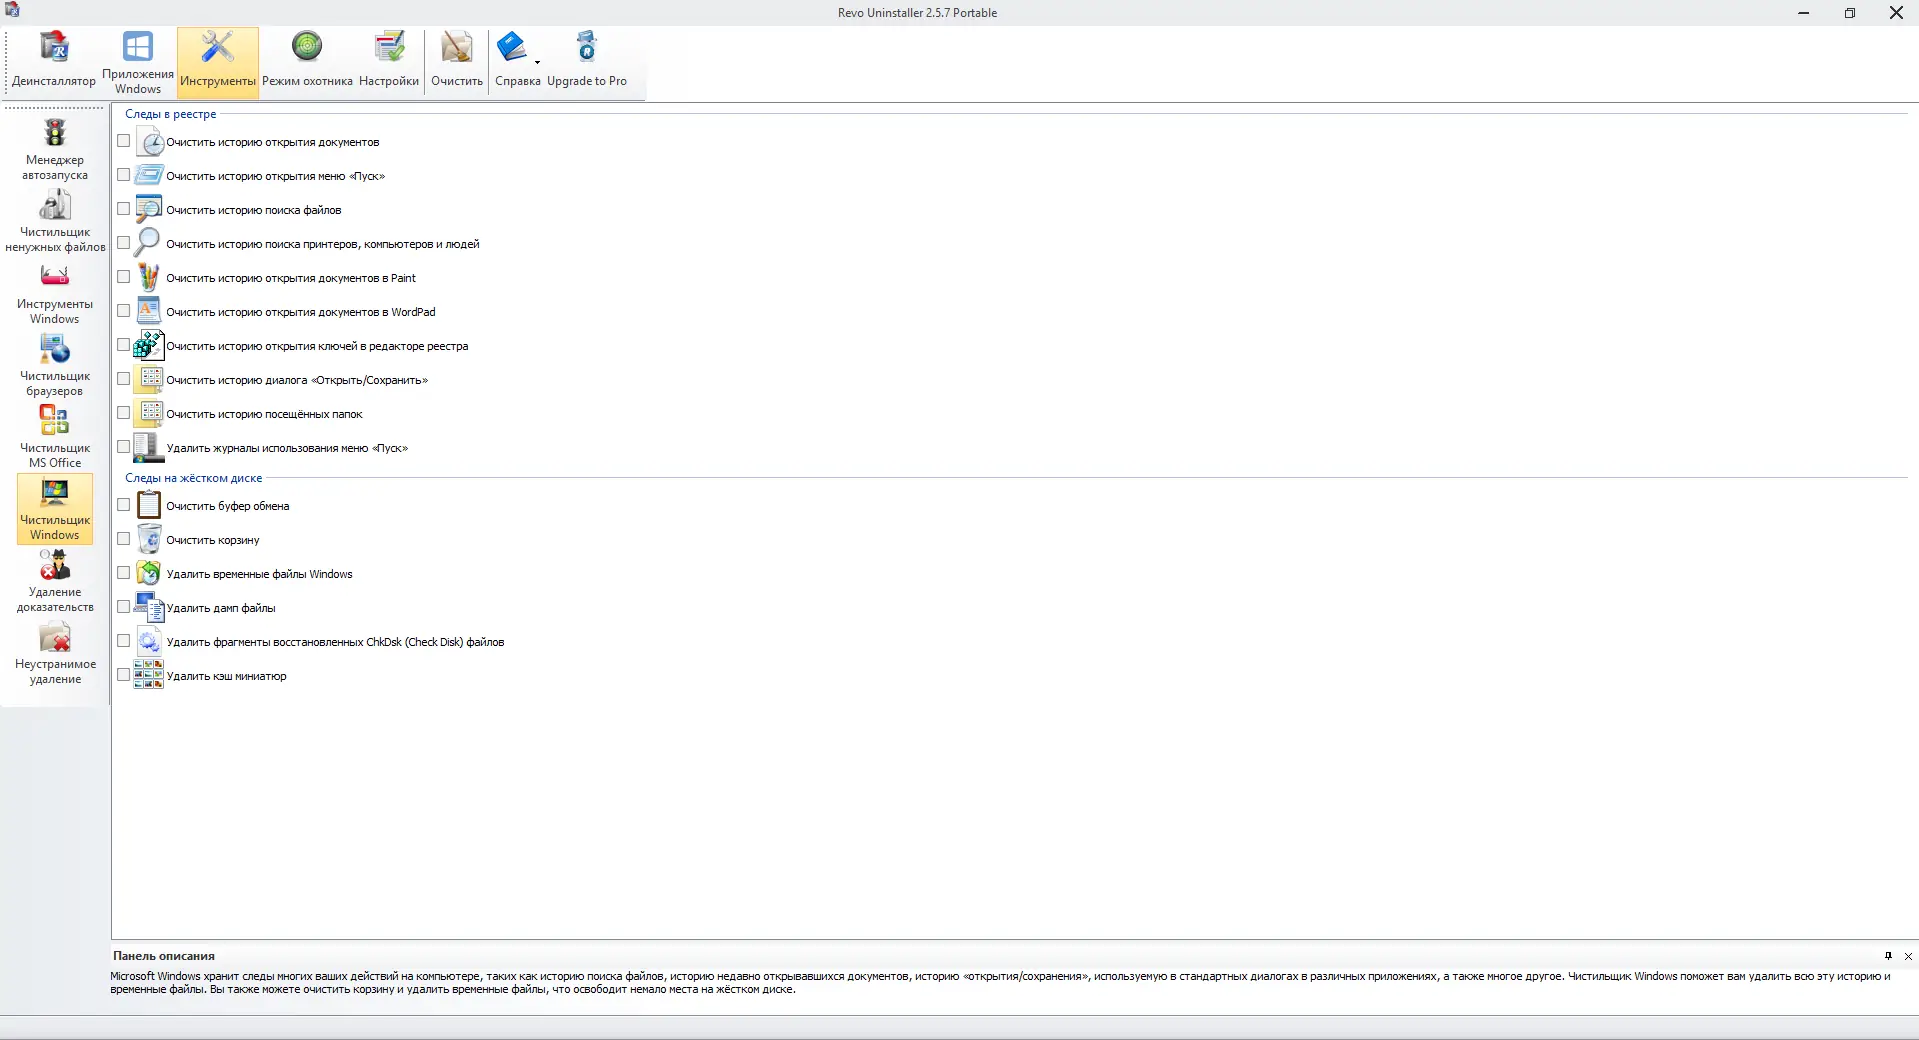This screenshot has height=1040, width=1919.
Task: Click the magnifier icon for printers search history
Action: [149, 244]
